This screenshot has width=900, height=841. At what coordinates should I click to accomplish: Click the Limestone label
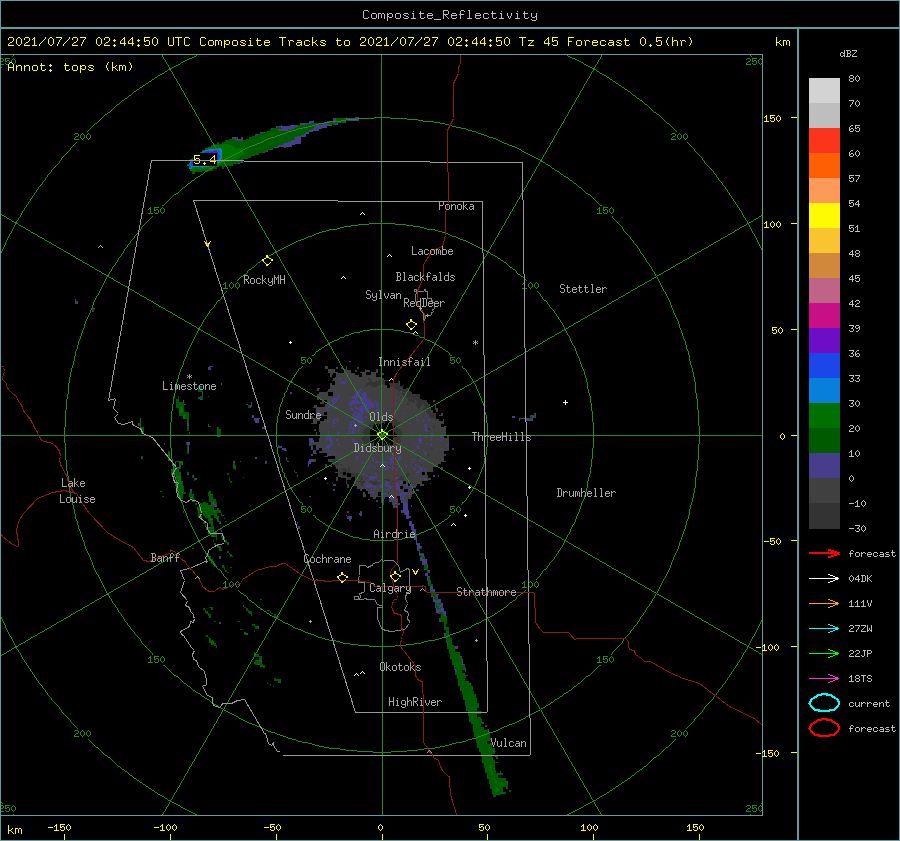pos(189,386)
